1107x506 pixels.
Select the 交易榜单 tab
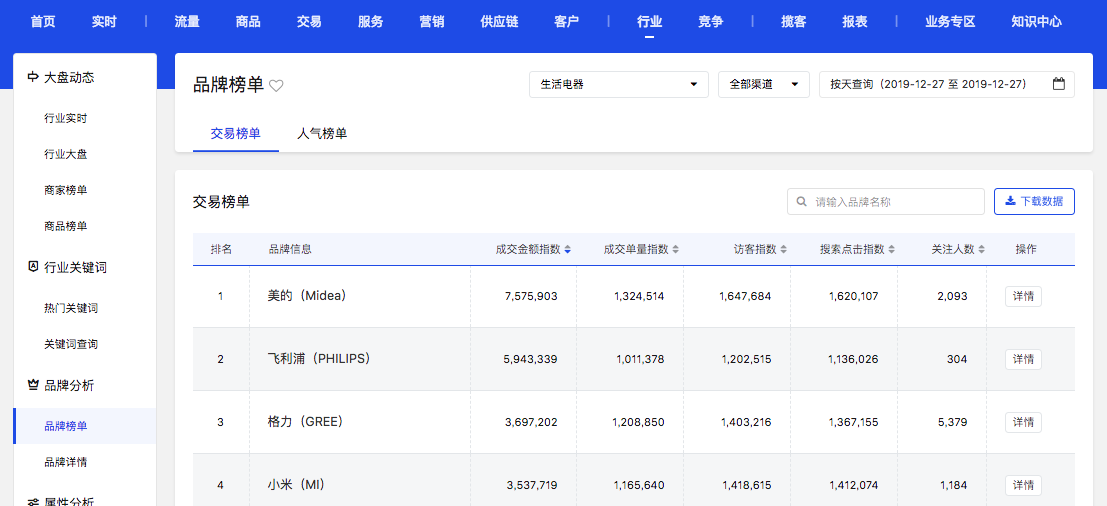[x=236, y=134]
